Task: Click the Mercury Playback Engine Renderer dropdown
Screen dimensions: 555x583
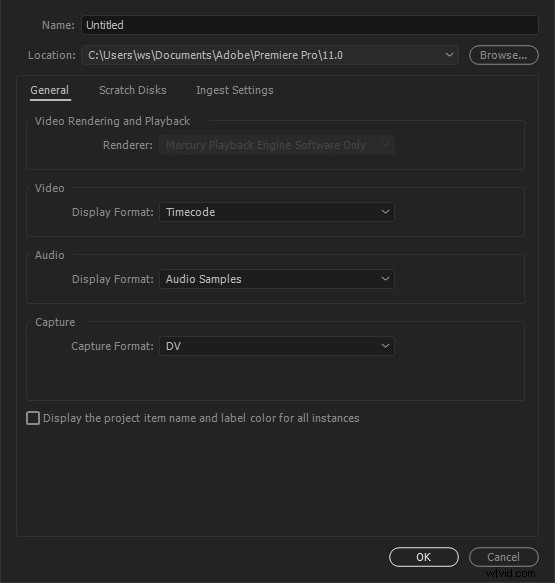Action: click(277, 145)
